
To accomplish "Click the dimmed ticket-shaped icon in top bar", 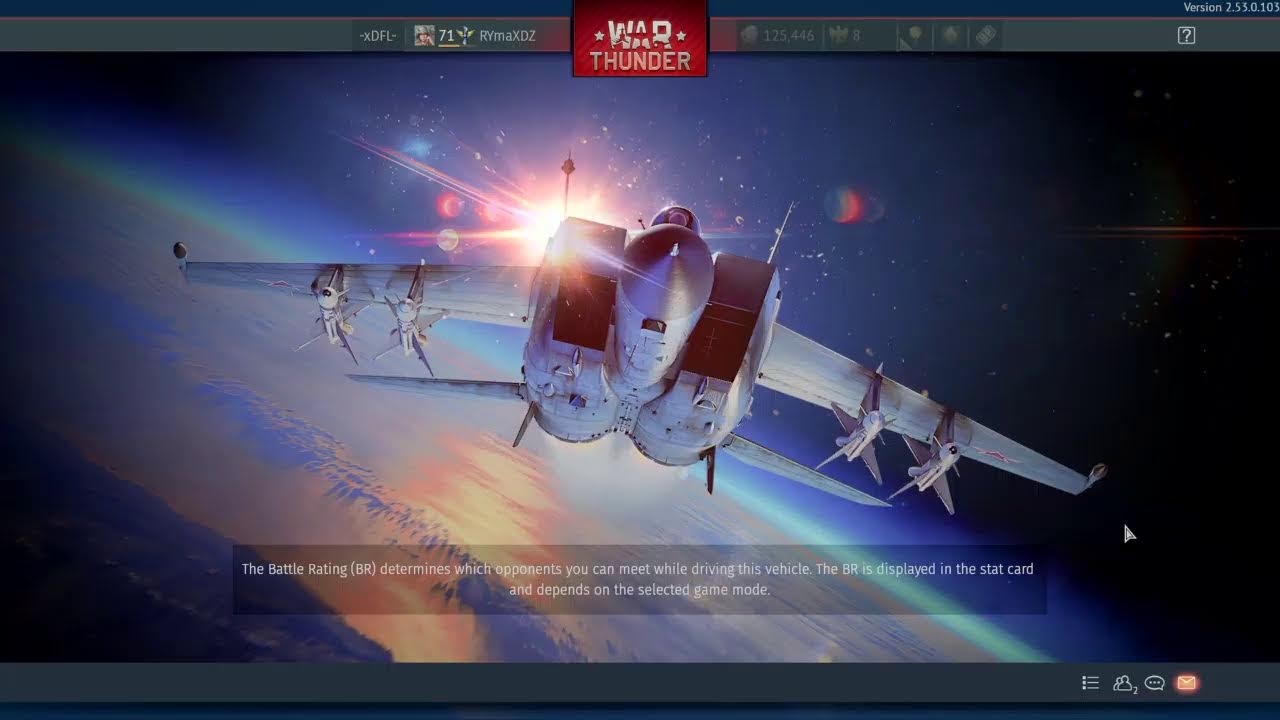I will click(x=986, y=36).
